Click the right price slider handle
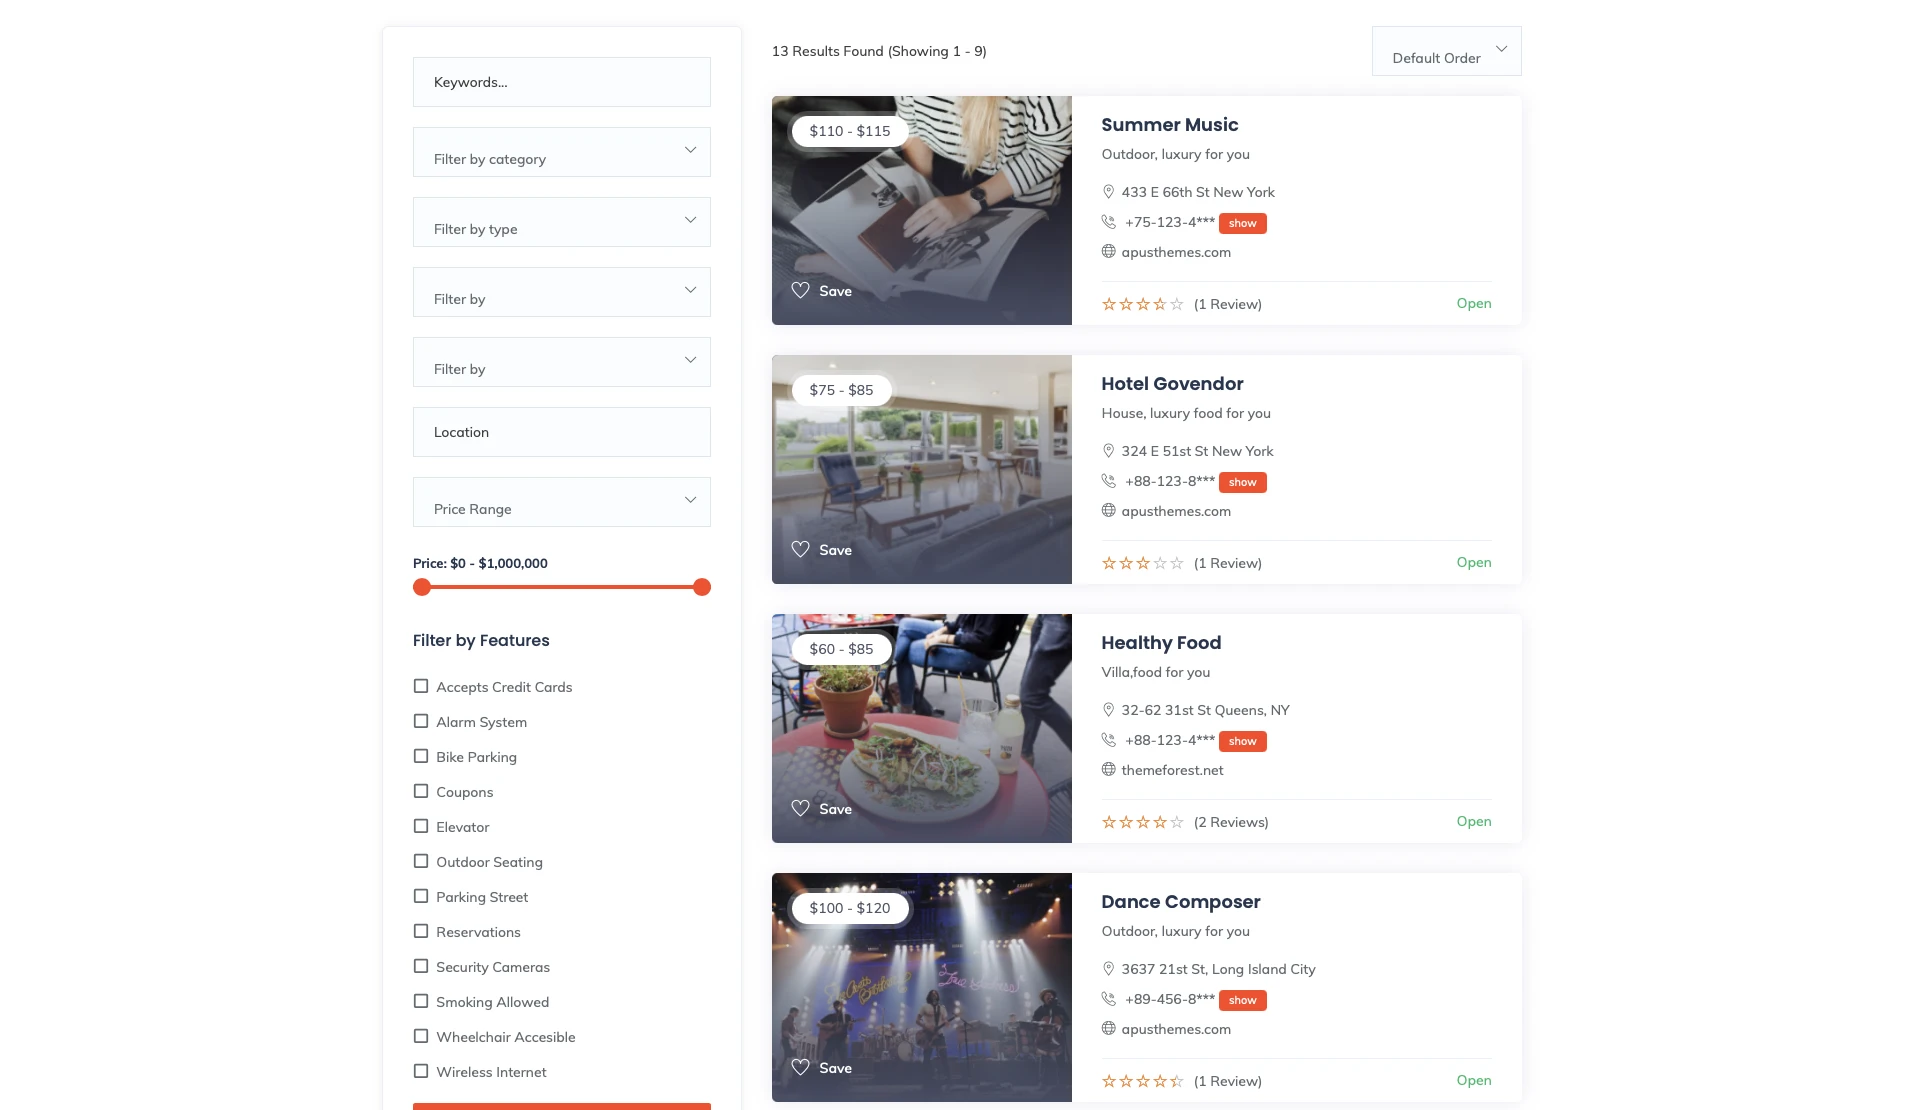The height and width of the screenshot is (1110, 1920). [702, 587]
